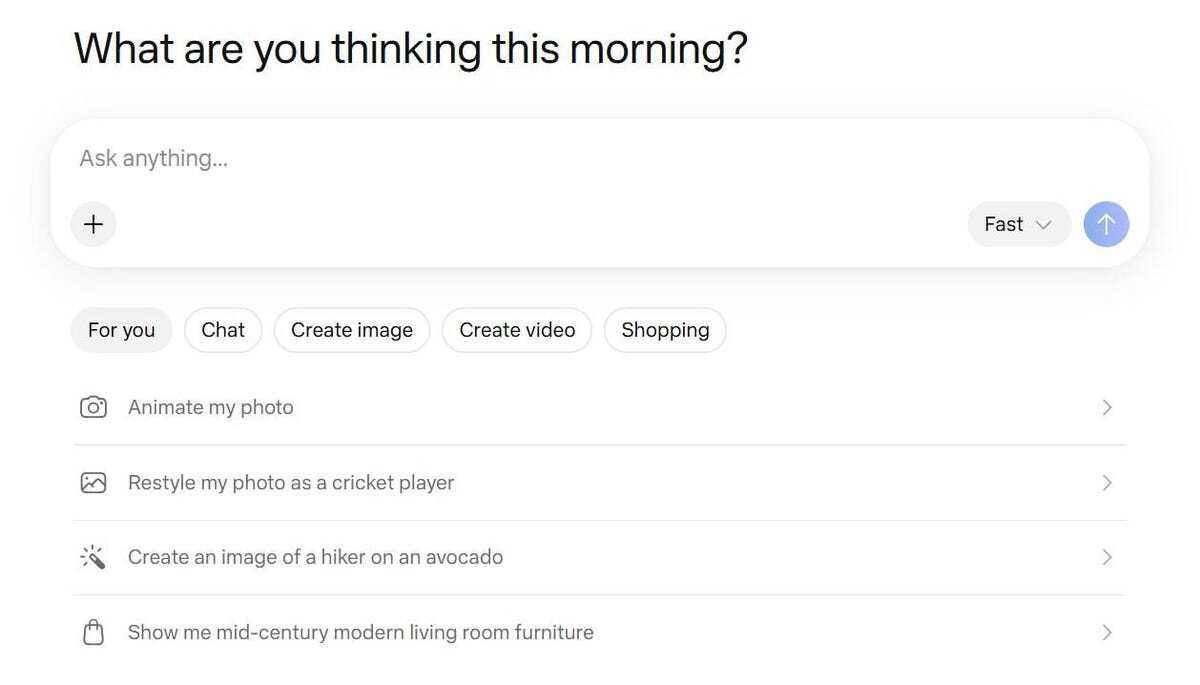Open the attachment plus icon
1200x685 pixels.
(x=93, y=224)
